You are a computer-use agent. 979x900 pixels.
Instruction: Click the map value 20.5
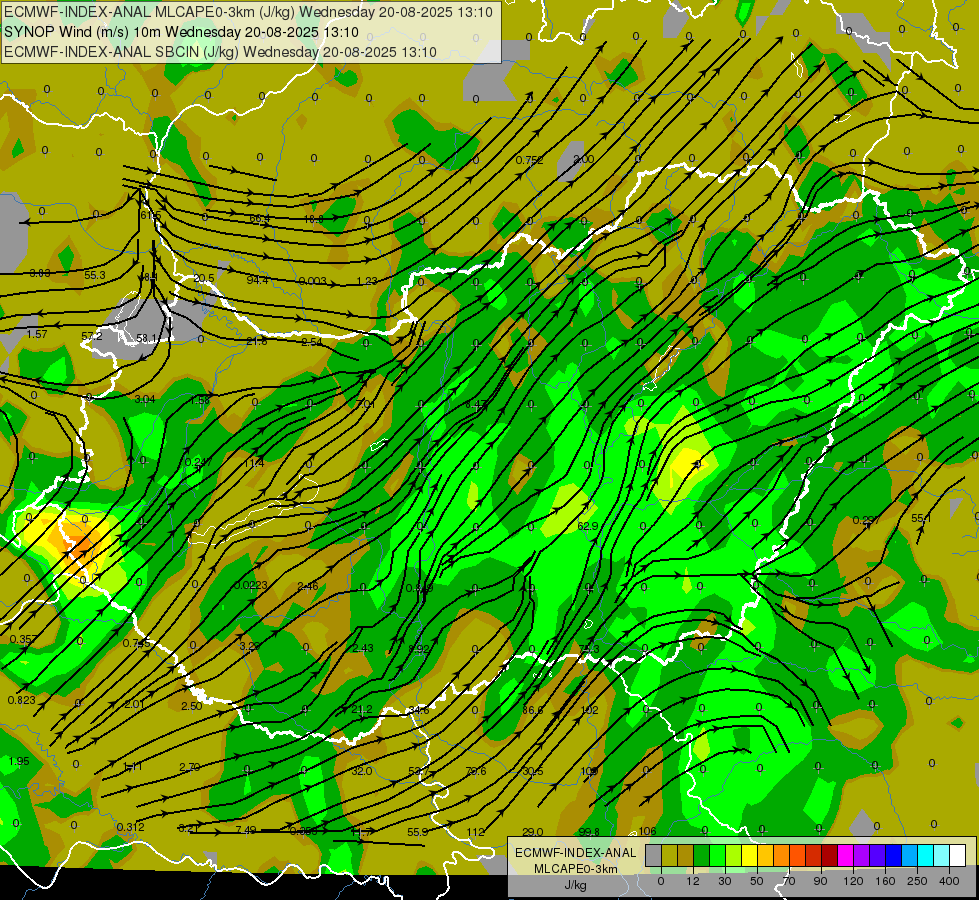pos(204,279)
